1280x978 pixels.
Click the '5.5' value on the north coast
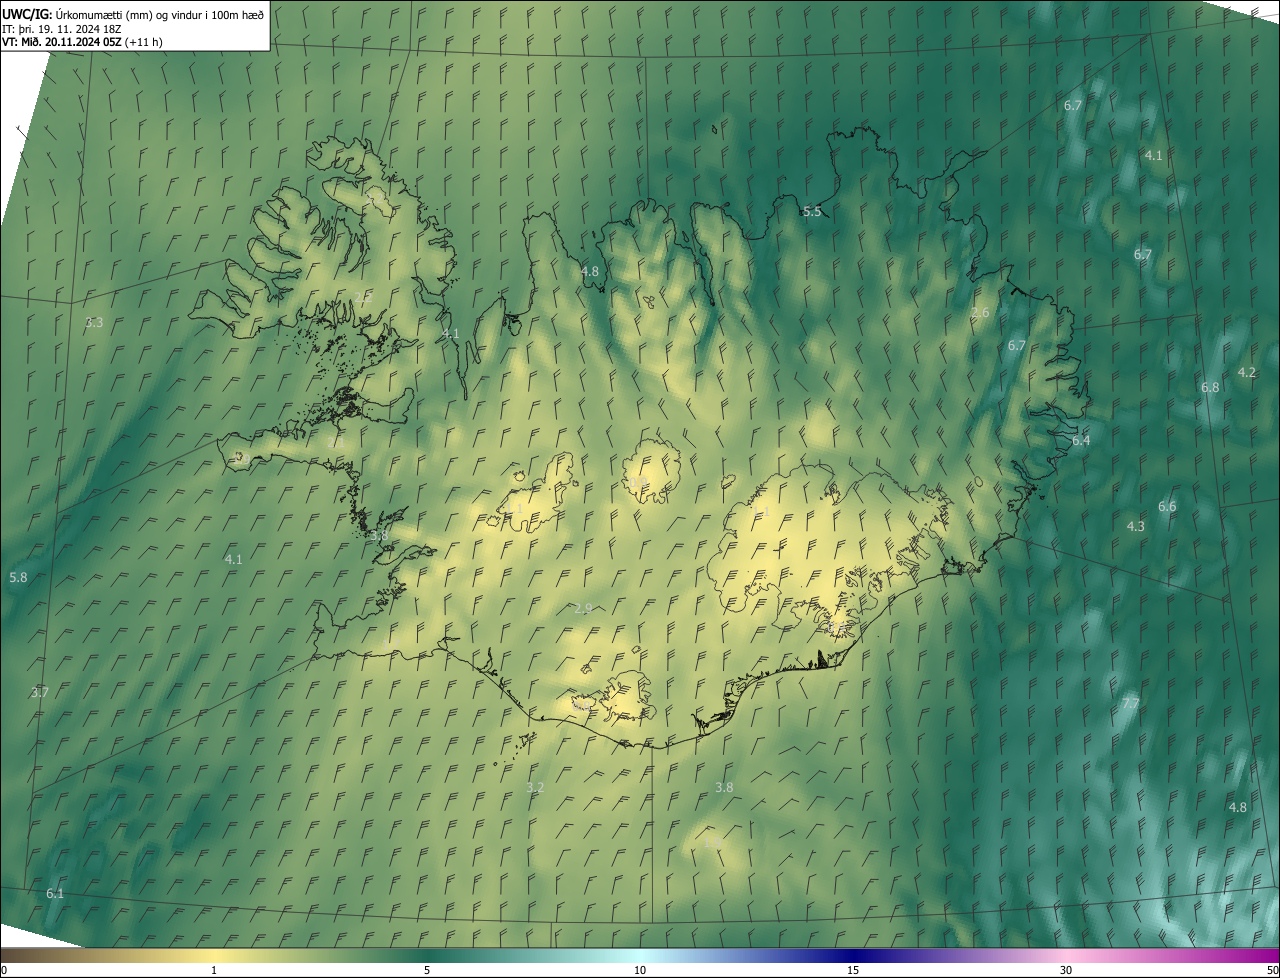812,212
